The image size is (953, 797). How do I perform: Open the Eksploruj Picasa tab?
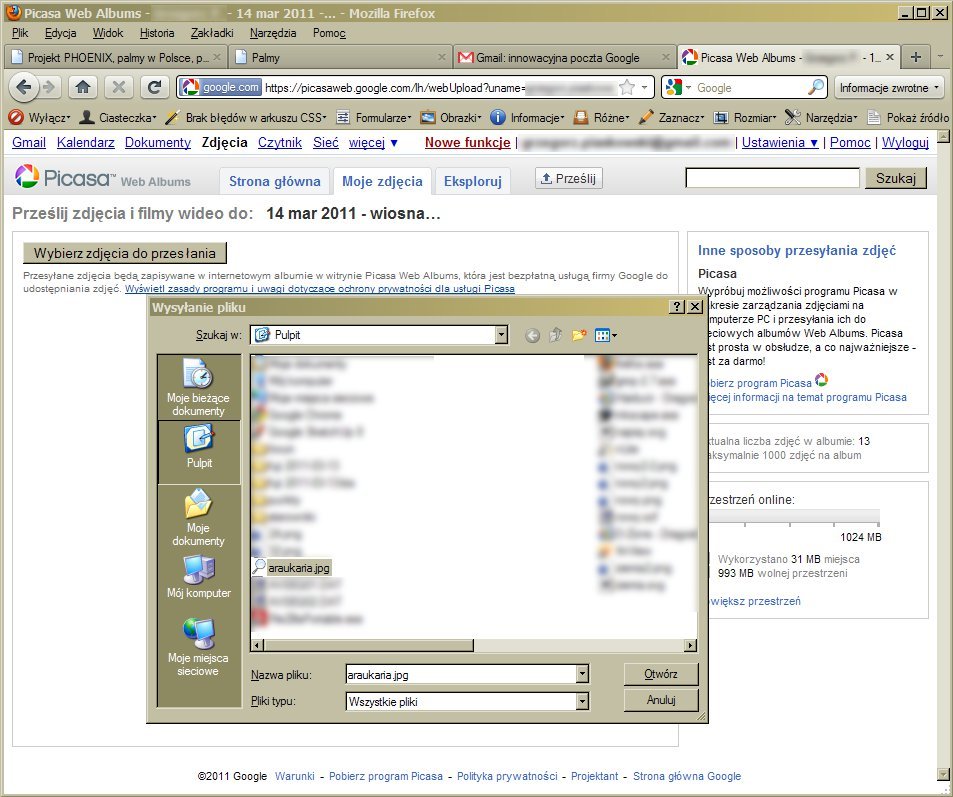click(x=472, y=181)
